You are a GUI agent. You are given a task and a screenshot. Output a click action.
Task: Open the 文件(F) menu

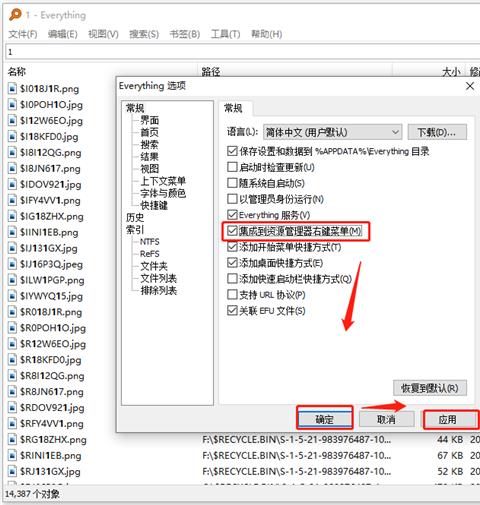tap(23, 34)
